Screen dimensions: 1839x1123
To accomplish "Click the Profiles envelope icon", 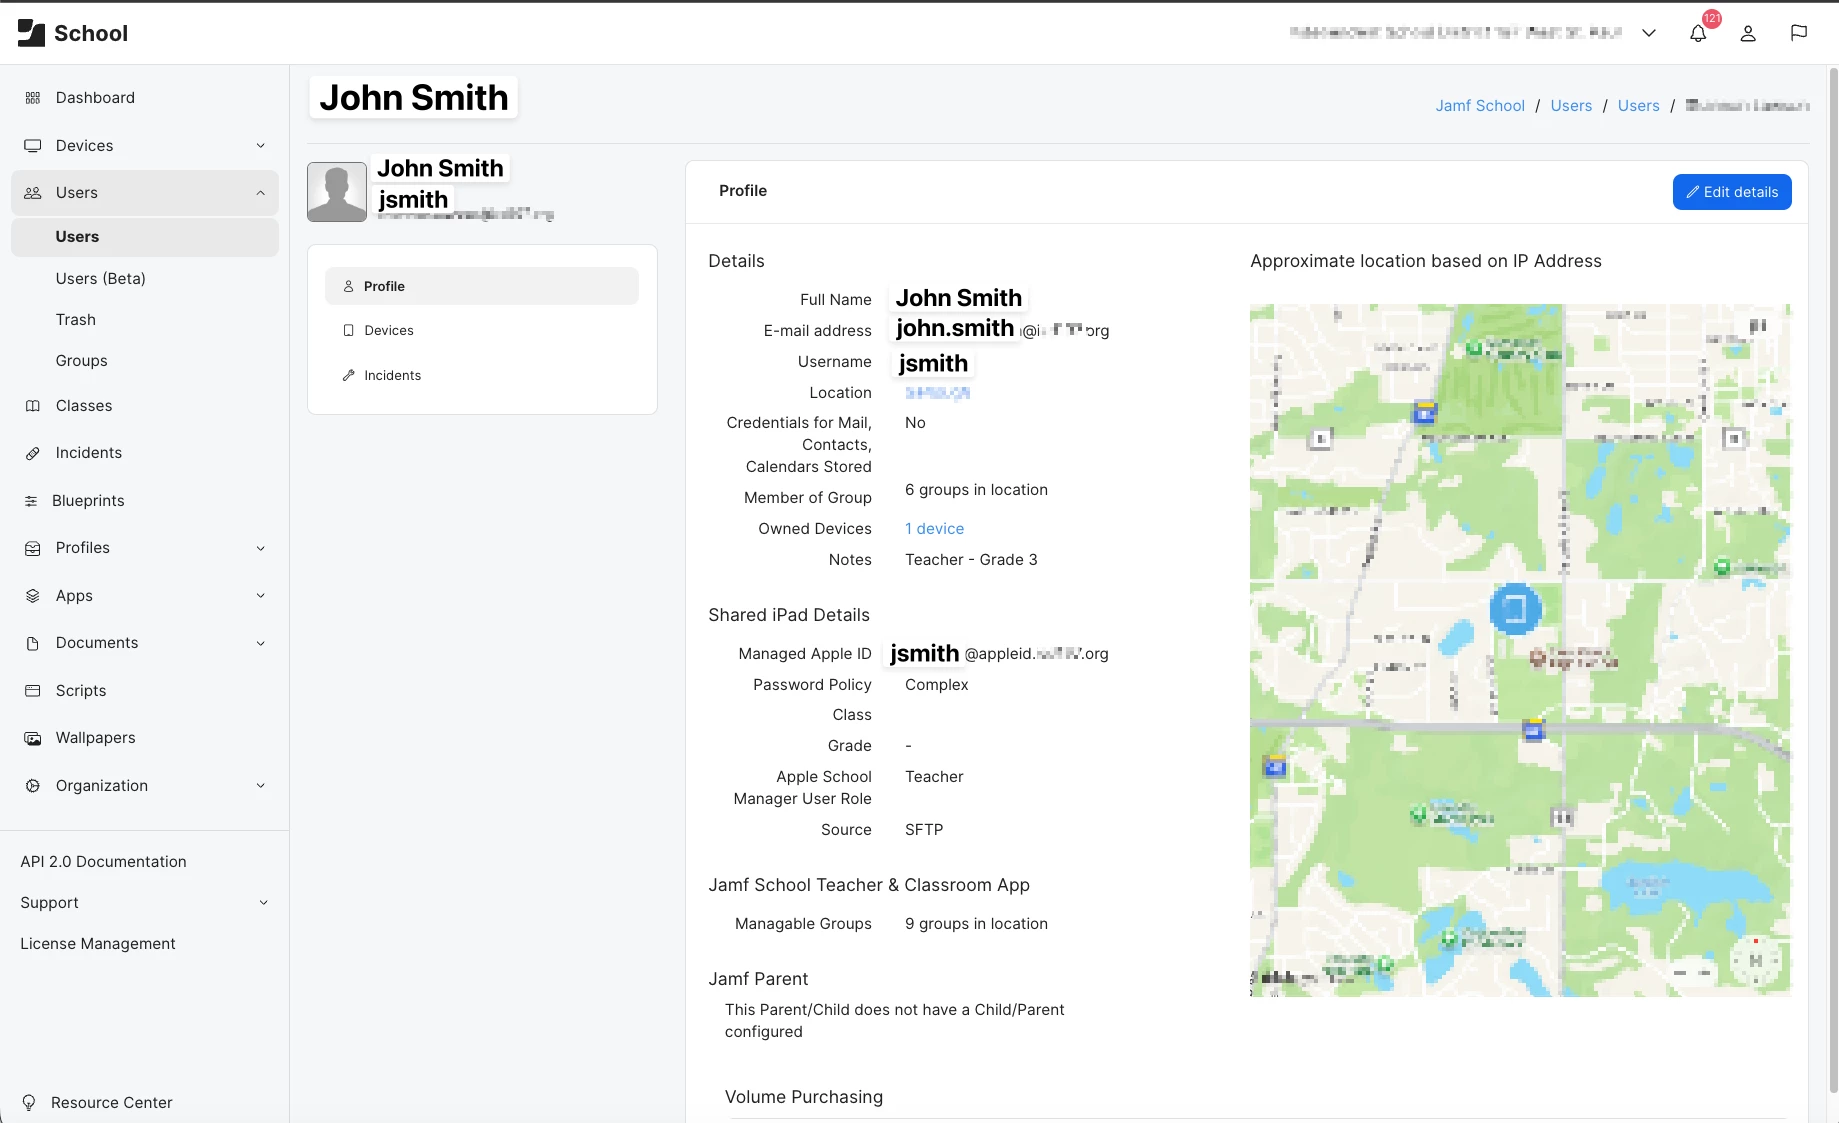I will (33, 548).
